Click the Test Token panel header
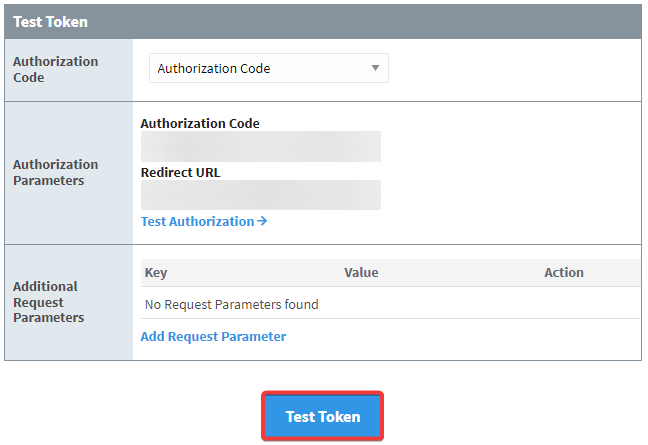Image resolution: width=648 pixels, height=445 pixels. (x=323, y=22)
